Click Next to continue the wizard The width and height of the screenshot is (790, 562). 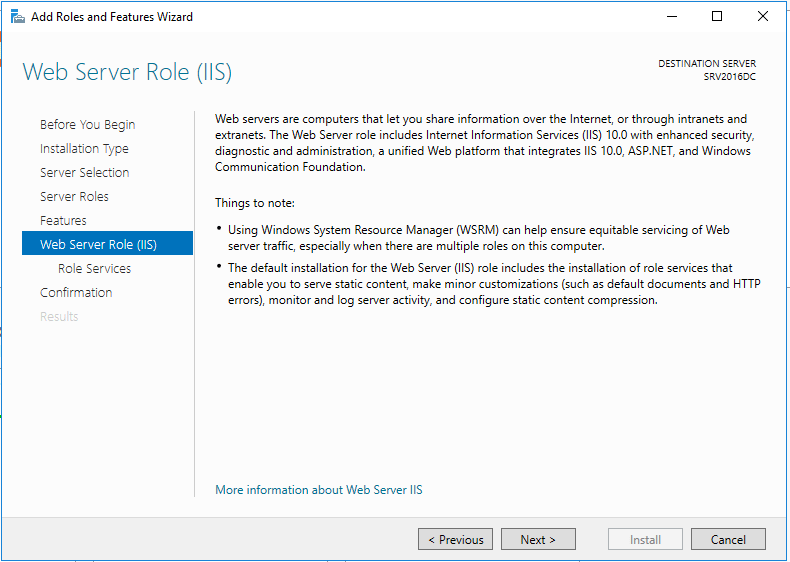(x=538, y=540)
